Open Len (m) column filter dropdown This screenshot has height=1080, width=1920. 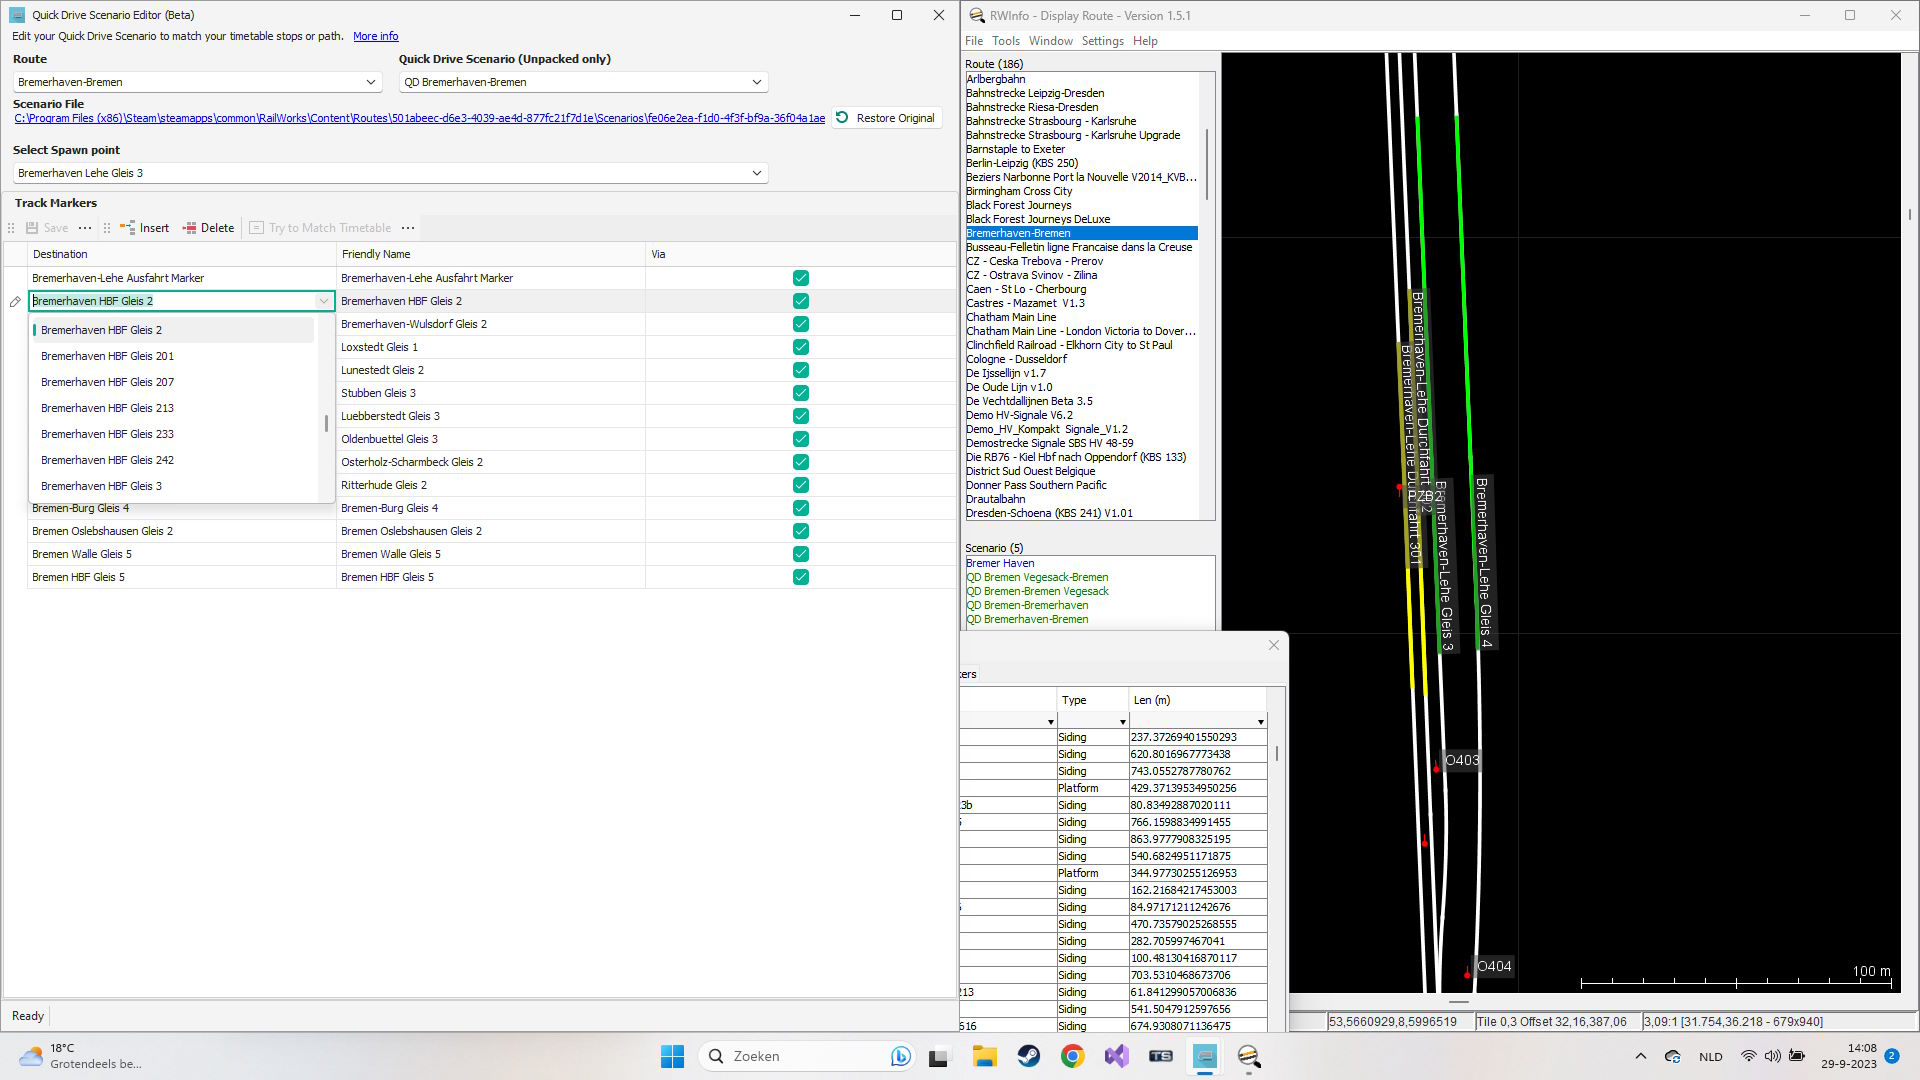point(1260,721)
